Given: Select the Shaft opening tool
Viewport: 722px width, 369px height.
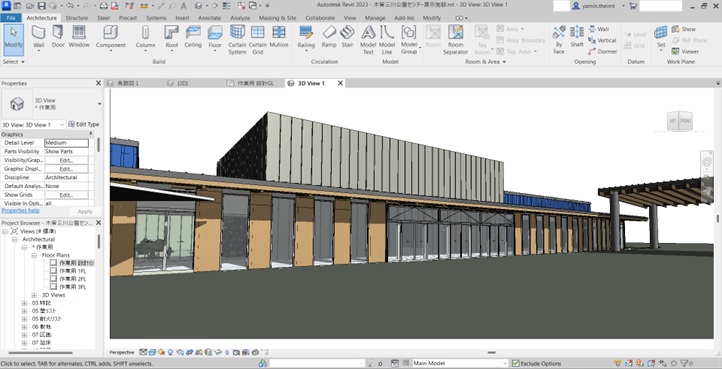Looking at the screenshot, I should (x=576, y=37).
